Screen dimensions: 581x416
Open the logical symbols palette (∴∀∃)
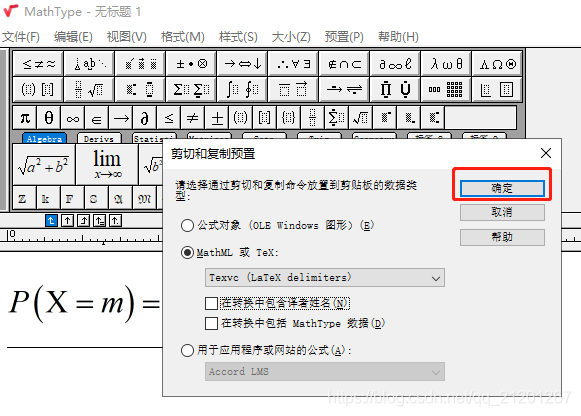click(293, 64)
